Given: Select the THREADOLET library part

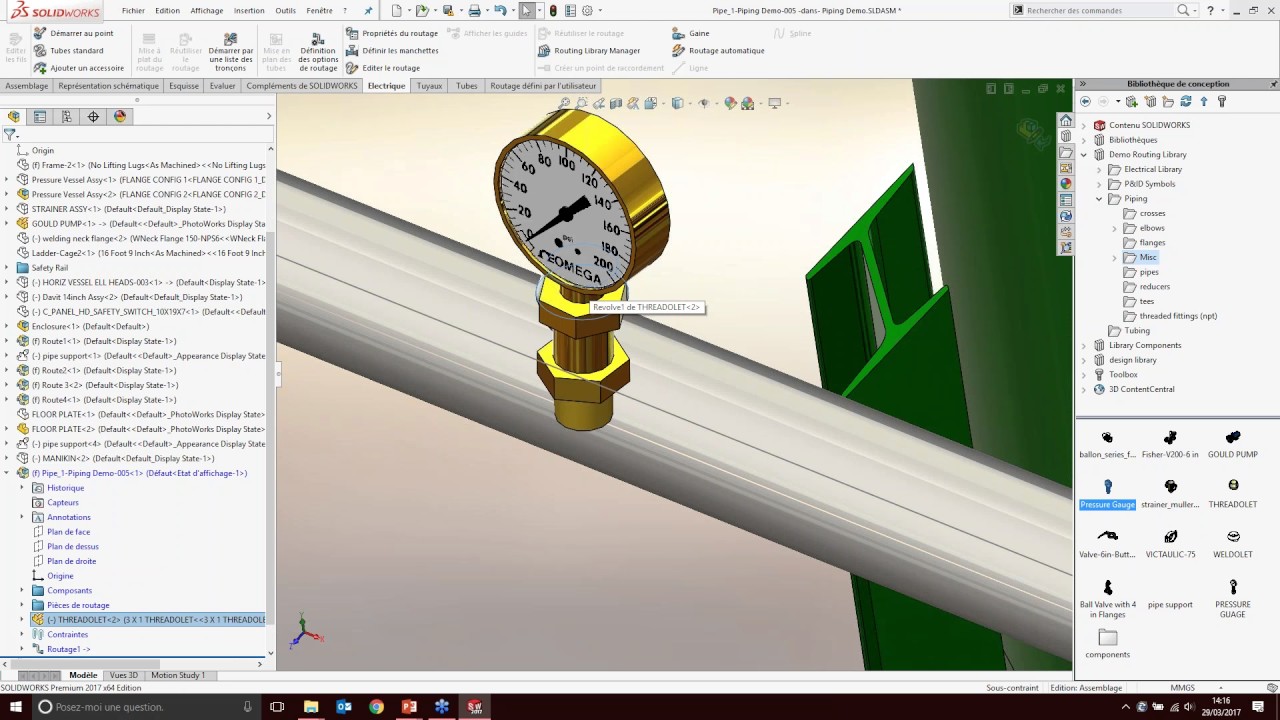Looking at the screenshot, I should click(x=1233, y=494).
